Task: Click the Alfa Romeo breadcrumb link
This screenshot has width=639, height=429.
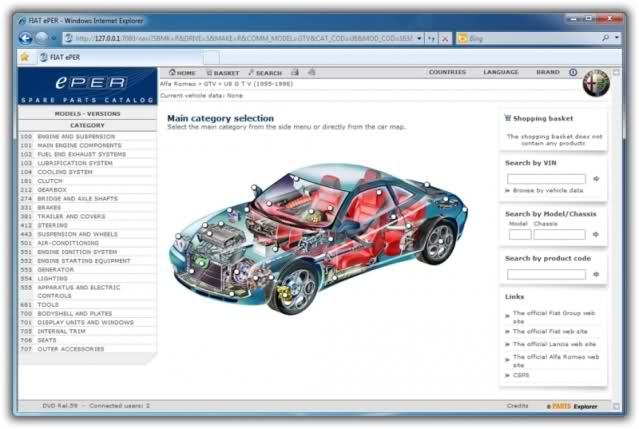Action: 178,84
